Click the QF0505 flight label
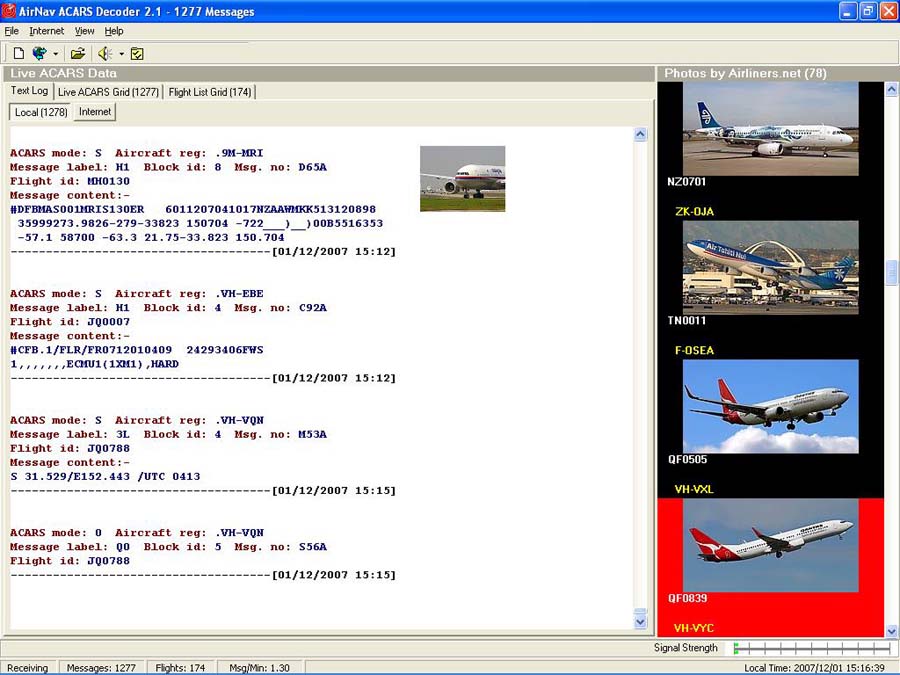 [687, 459]
